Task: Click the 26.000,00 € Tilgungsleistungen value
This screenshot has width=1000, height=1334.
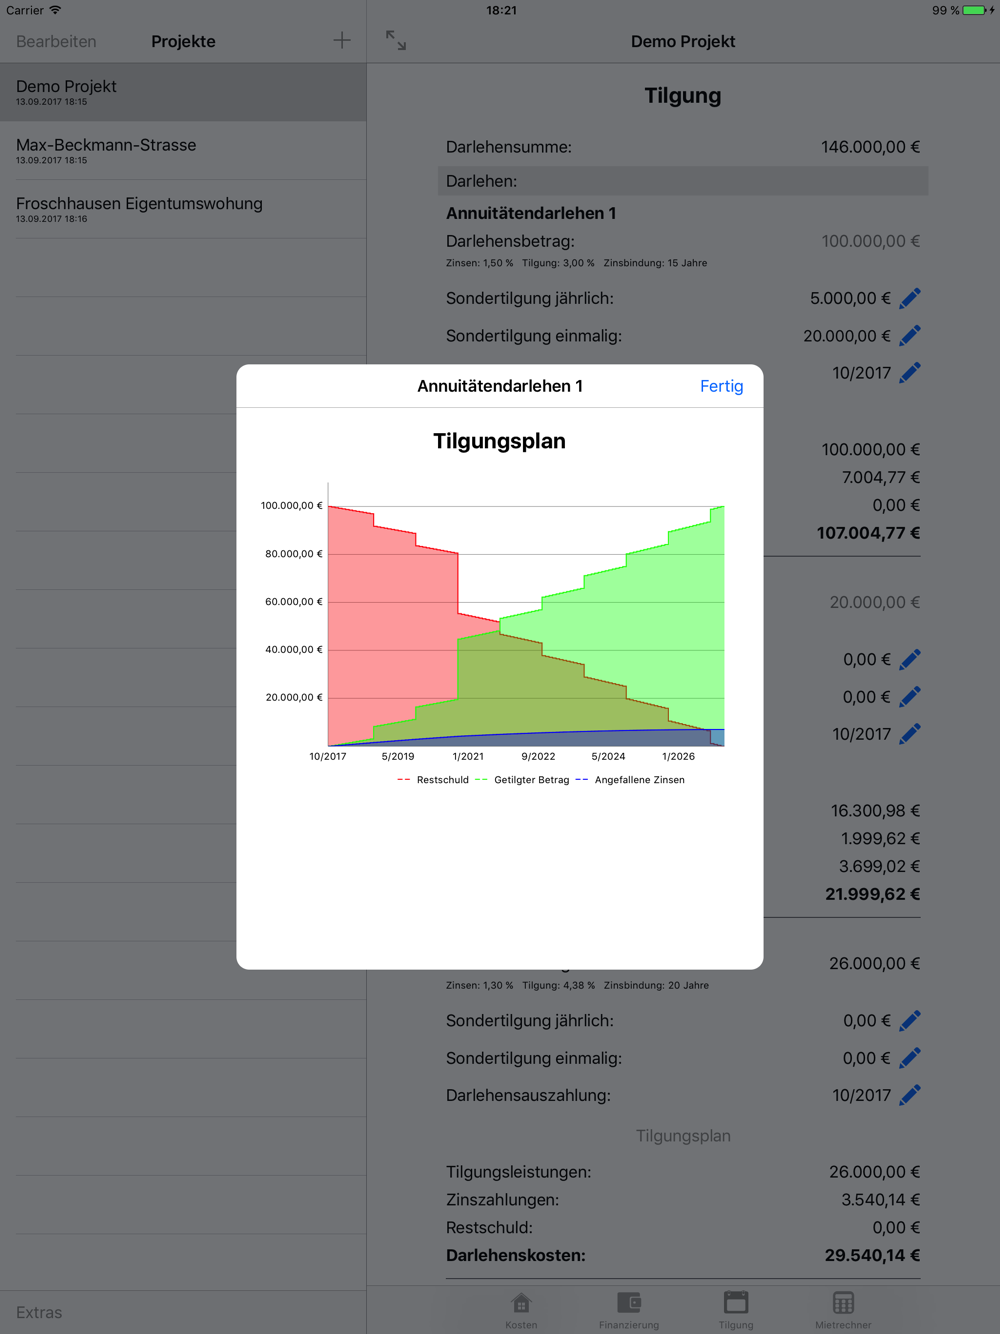Action: pos(874,1171)
